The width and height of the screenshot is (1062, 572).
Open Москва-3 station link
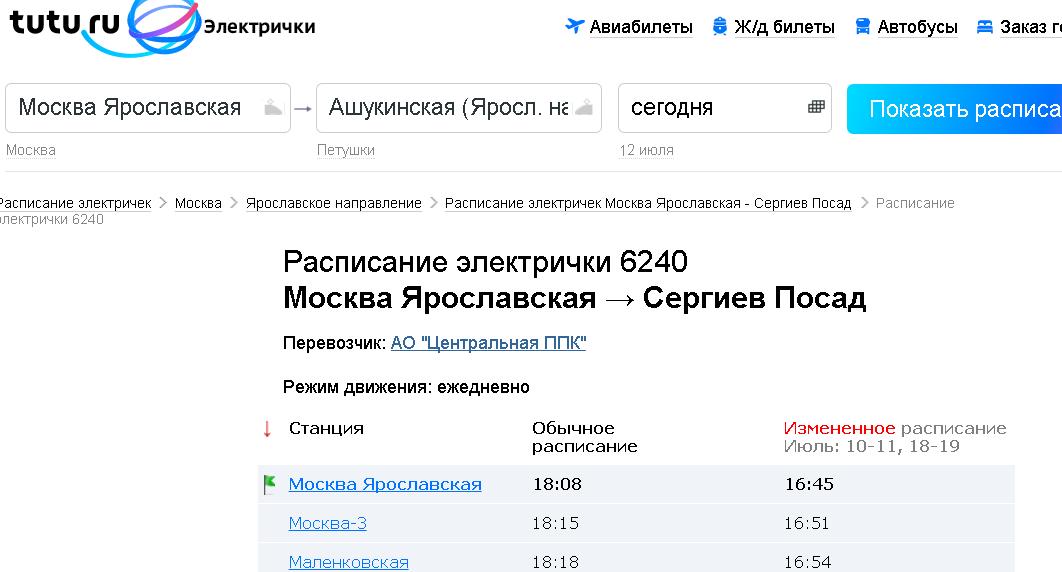(327, 523)
